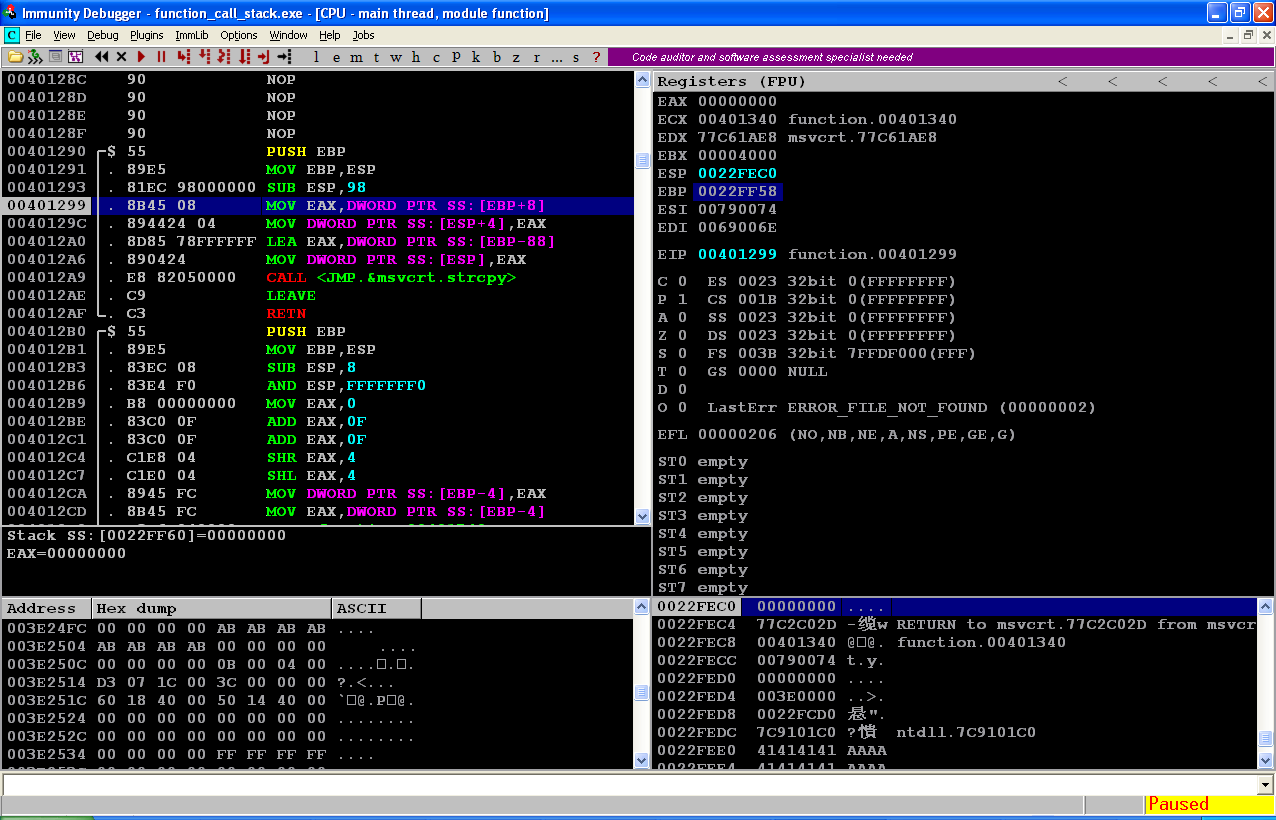Click the Address column header in dump

[47, 608]
